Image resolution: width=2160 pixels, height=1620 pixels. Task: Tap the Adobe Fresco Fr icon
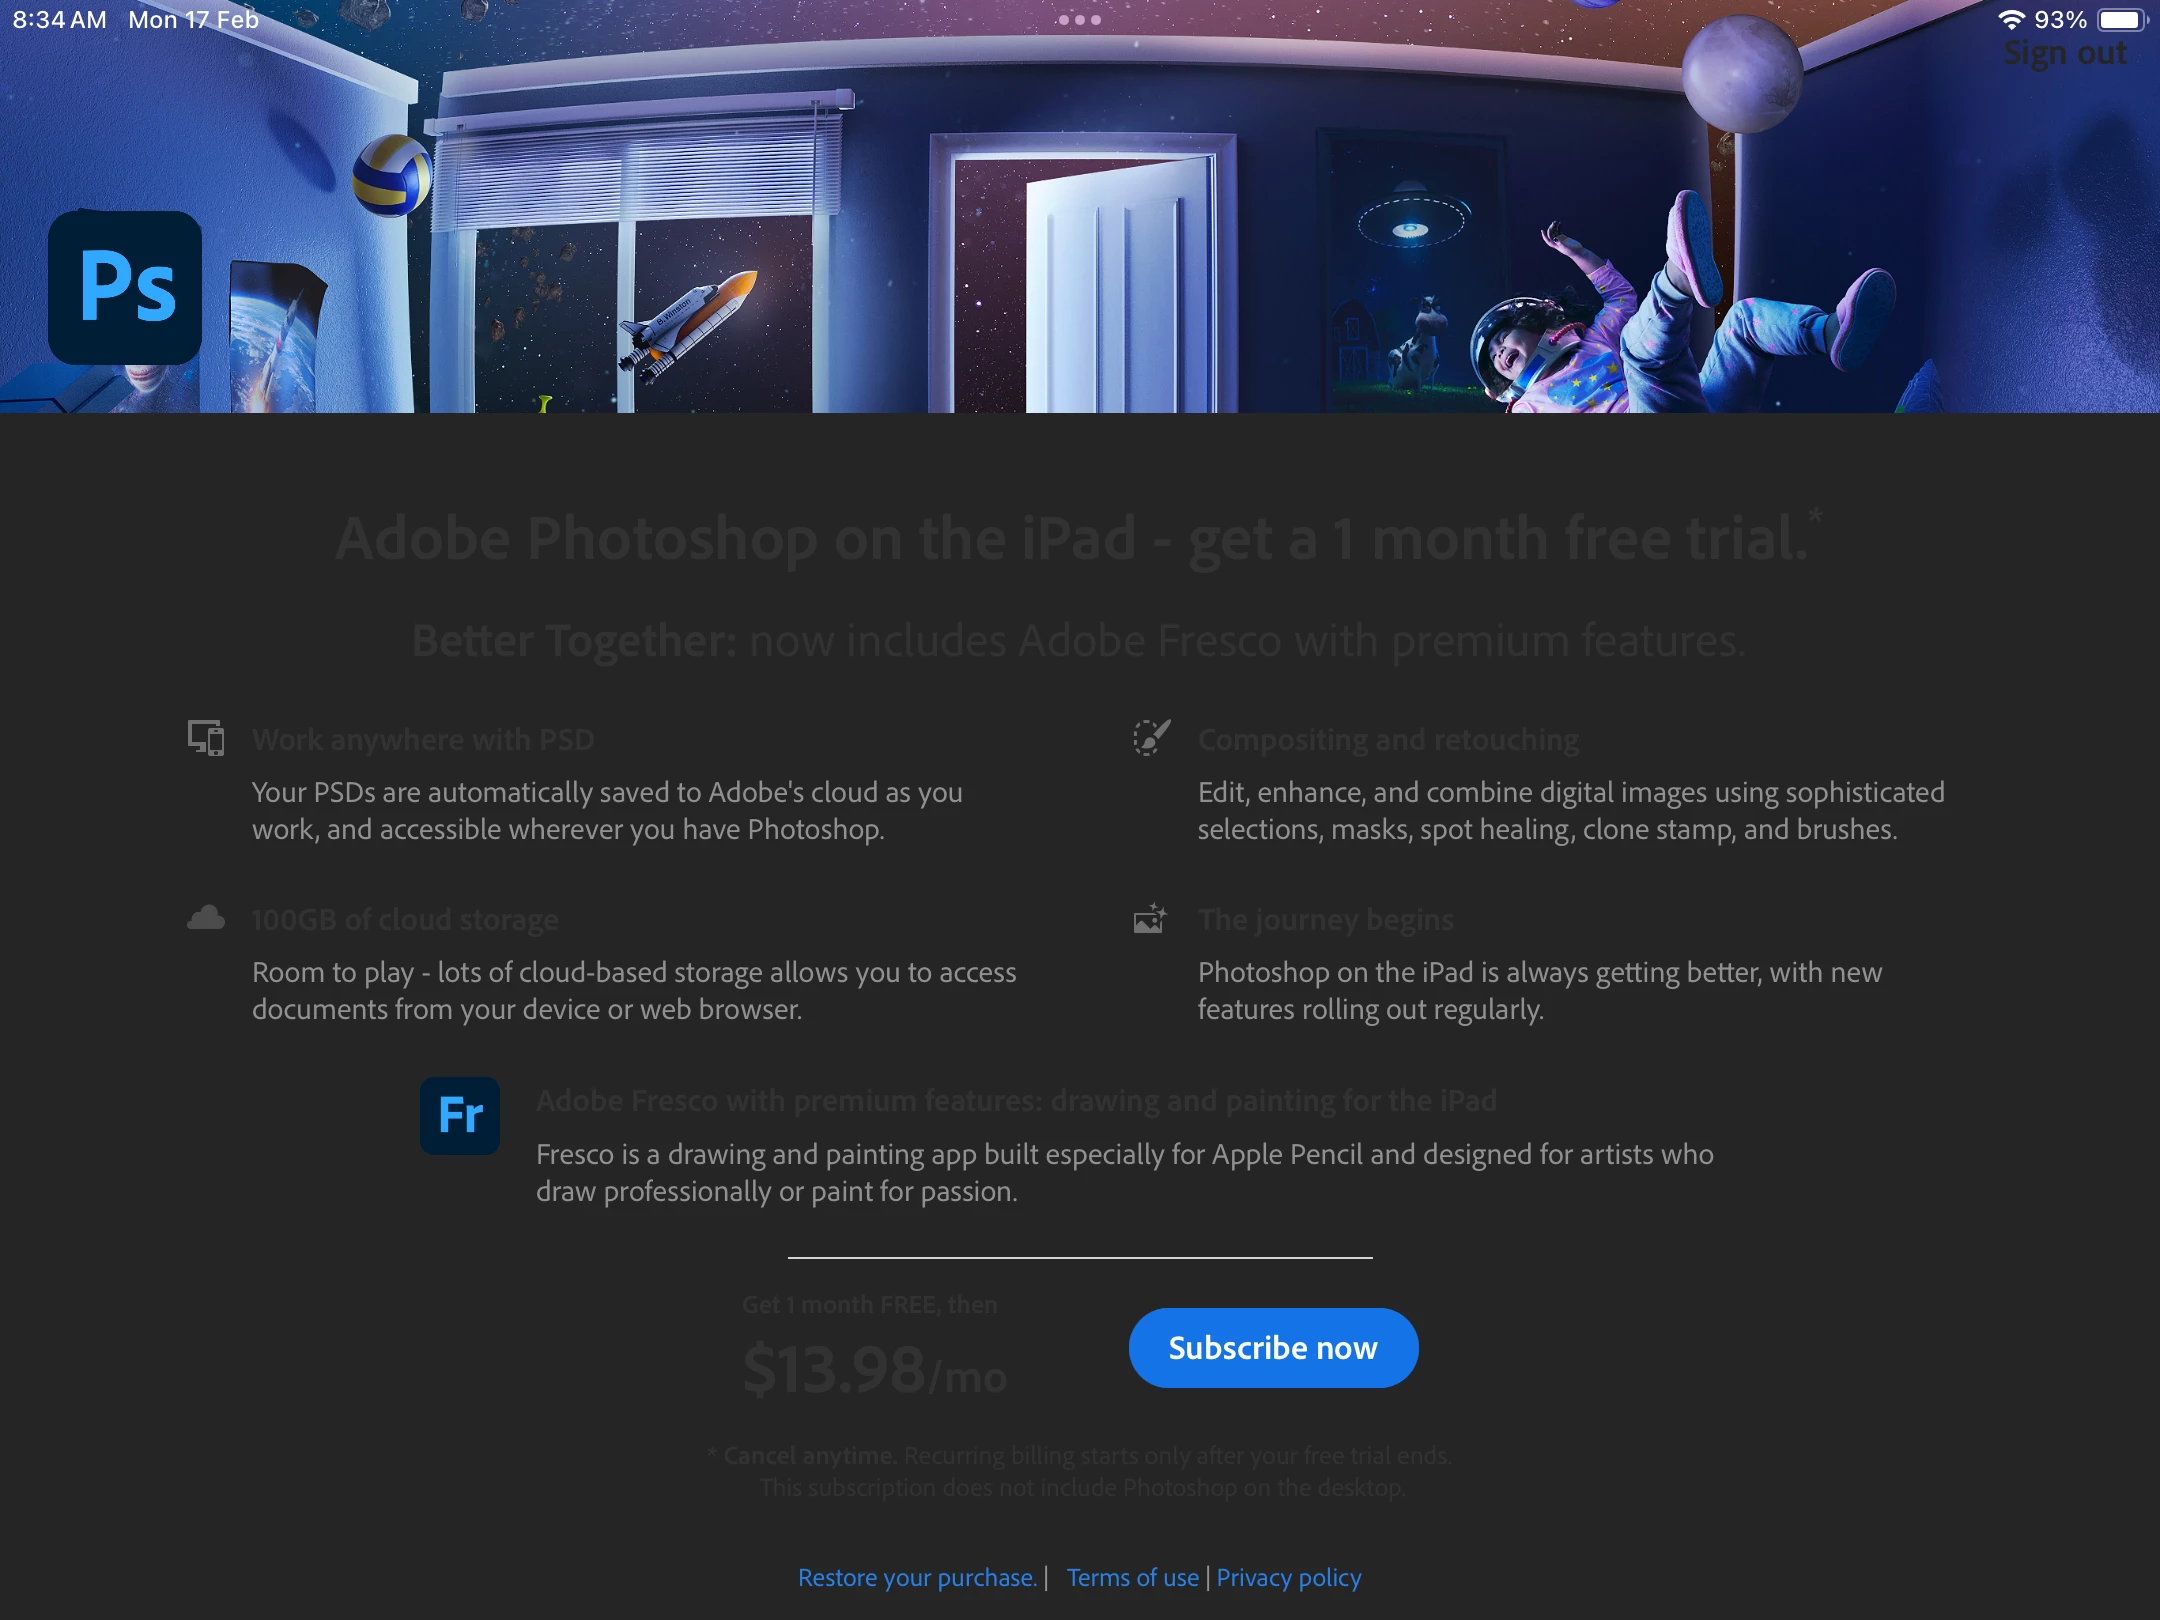[460, 1116]
